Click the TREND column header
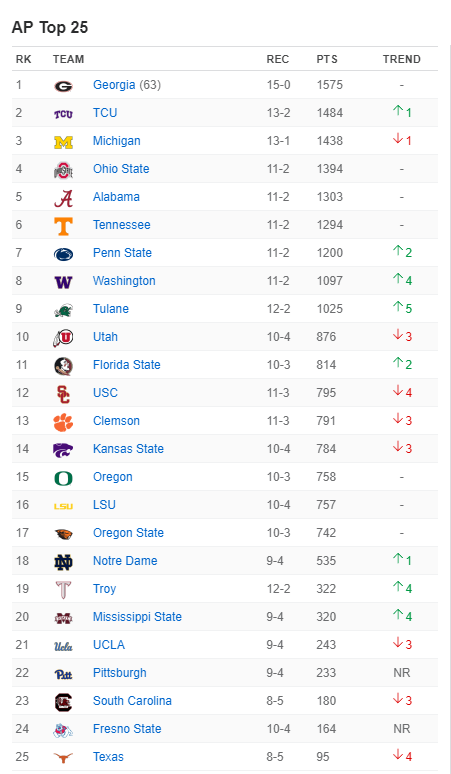 click(x=401, y=59)
